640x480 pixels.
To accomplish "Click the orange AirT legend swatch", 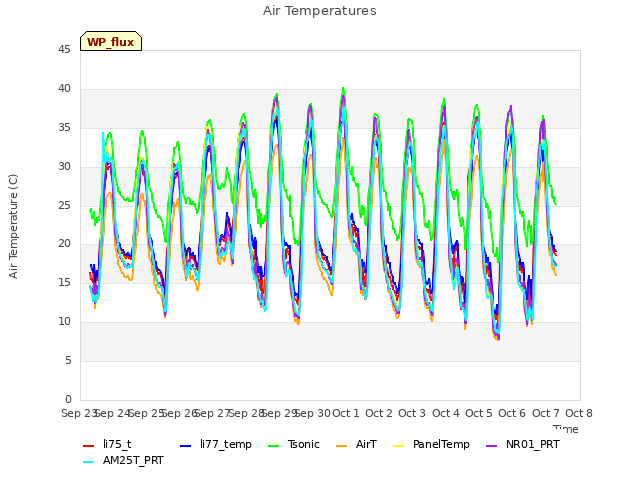I will 341,446.
